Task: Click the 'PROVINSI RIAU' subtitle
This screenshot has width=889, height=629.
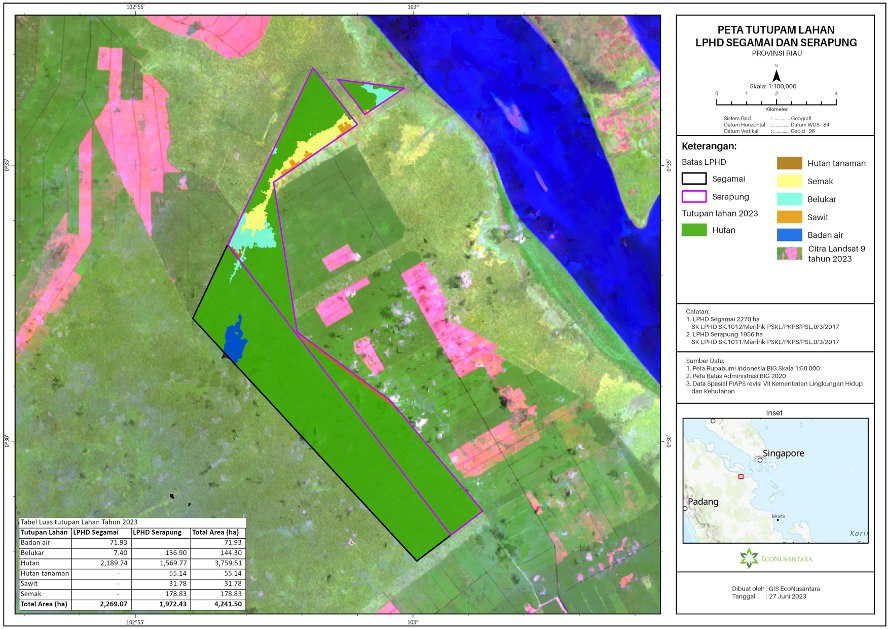Action: [x=777, y=53]
